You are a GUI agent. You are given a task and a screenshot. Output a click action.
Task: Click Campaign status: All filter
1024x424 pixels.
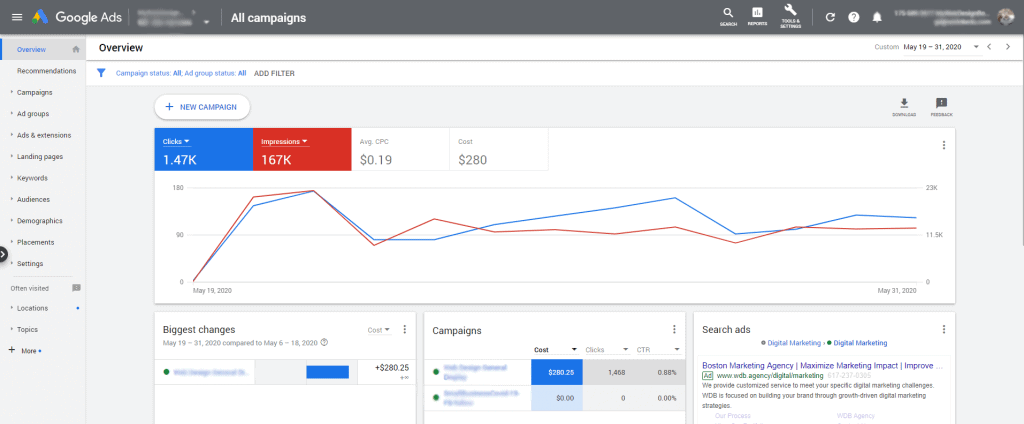click(x=148, y=73)
